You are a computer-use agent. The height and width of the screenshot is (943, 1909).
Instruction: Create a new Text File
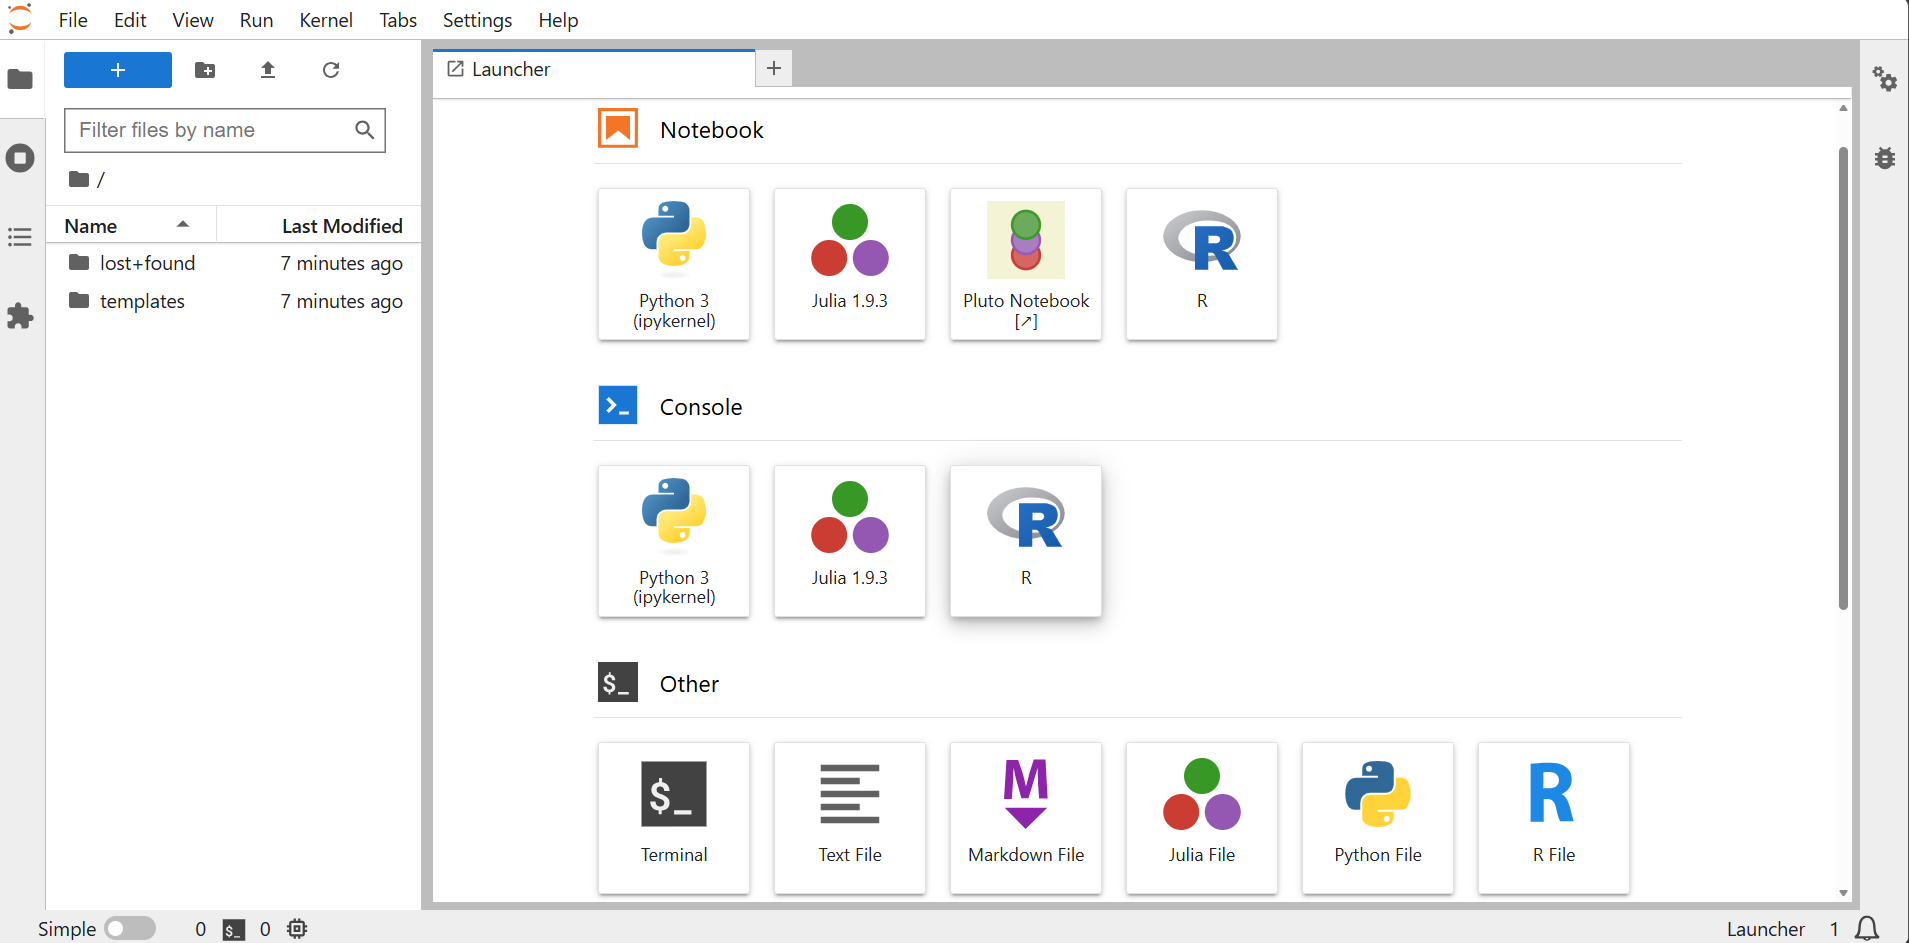(x=850, y=818)
